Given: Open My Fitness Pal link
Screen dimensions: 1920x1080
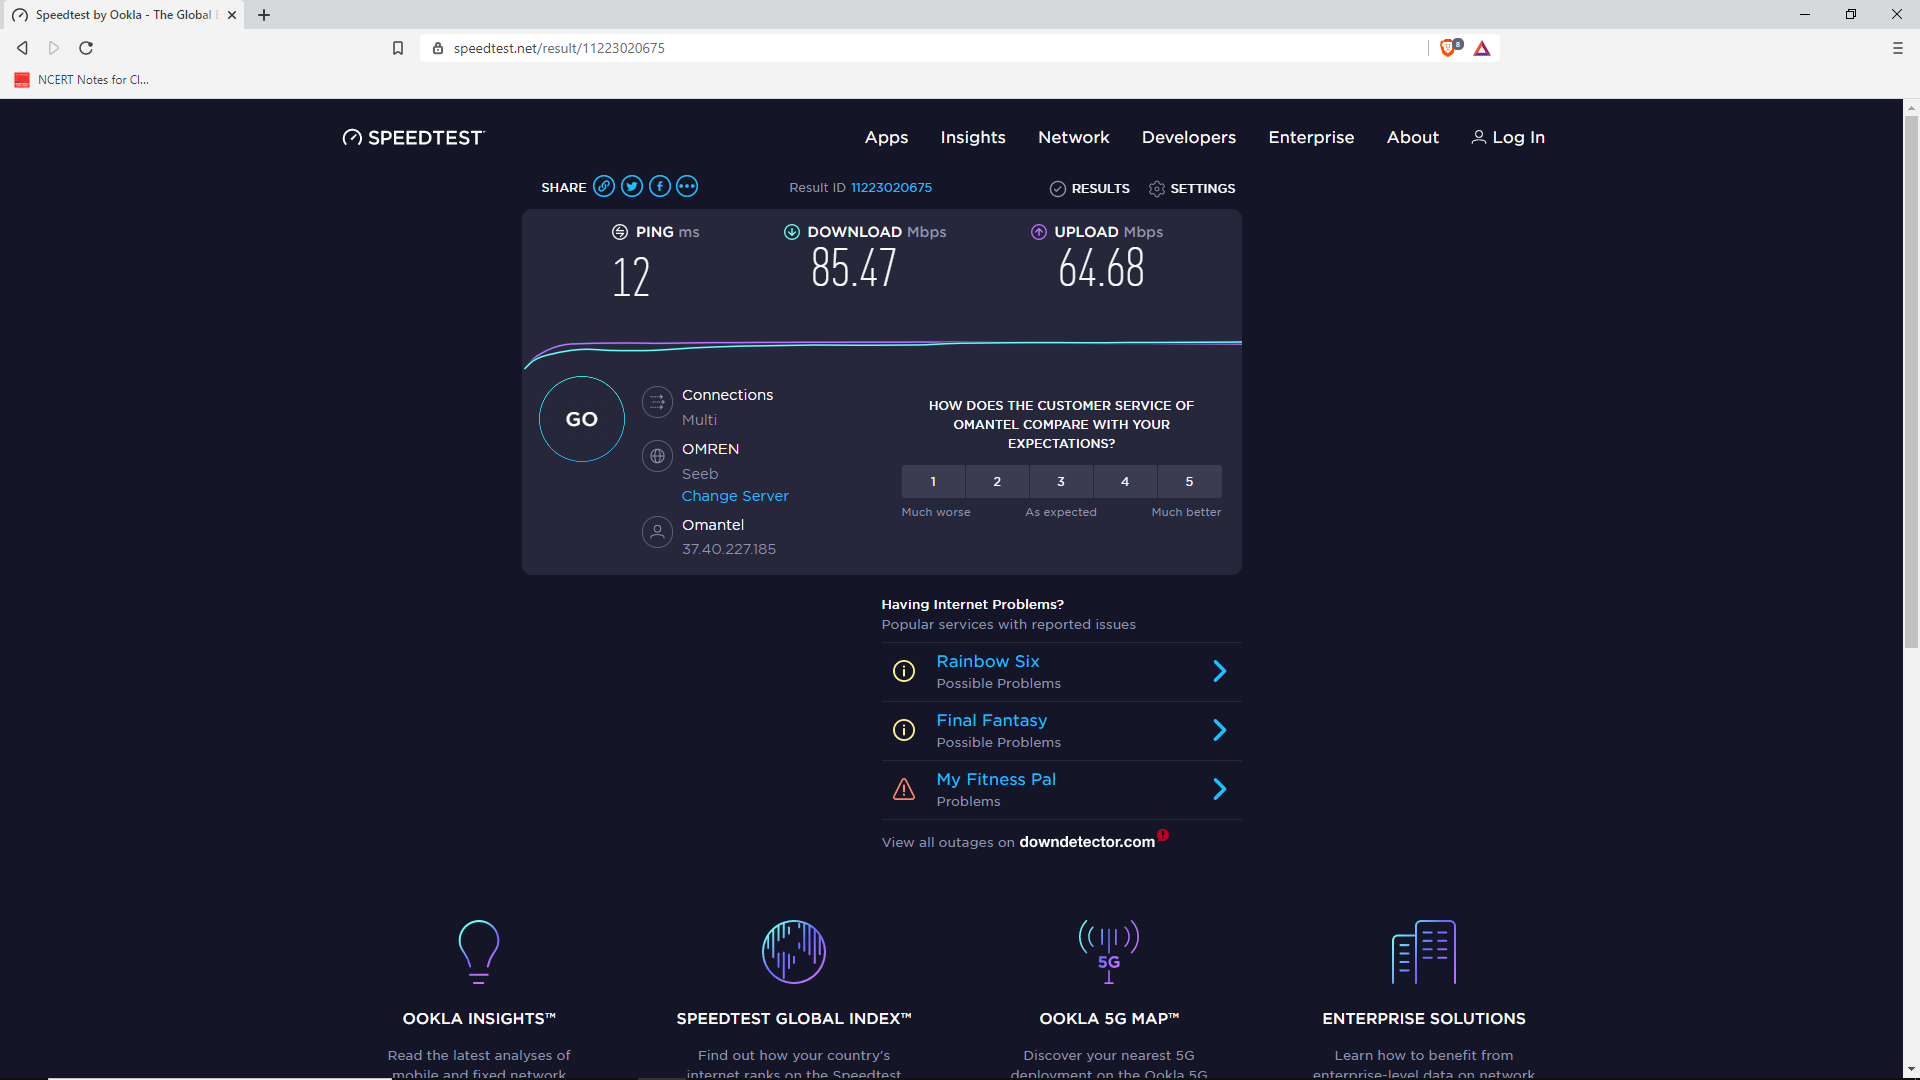Looking at the screenshot, I should pyautogui.click(x=996, y=779).
